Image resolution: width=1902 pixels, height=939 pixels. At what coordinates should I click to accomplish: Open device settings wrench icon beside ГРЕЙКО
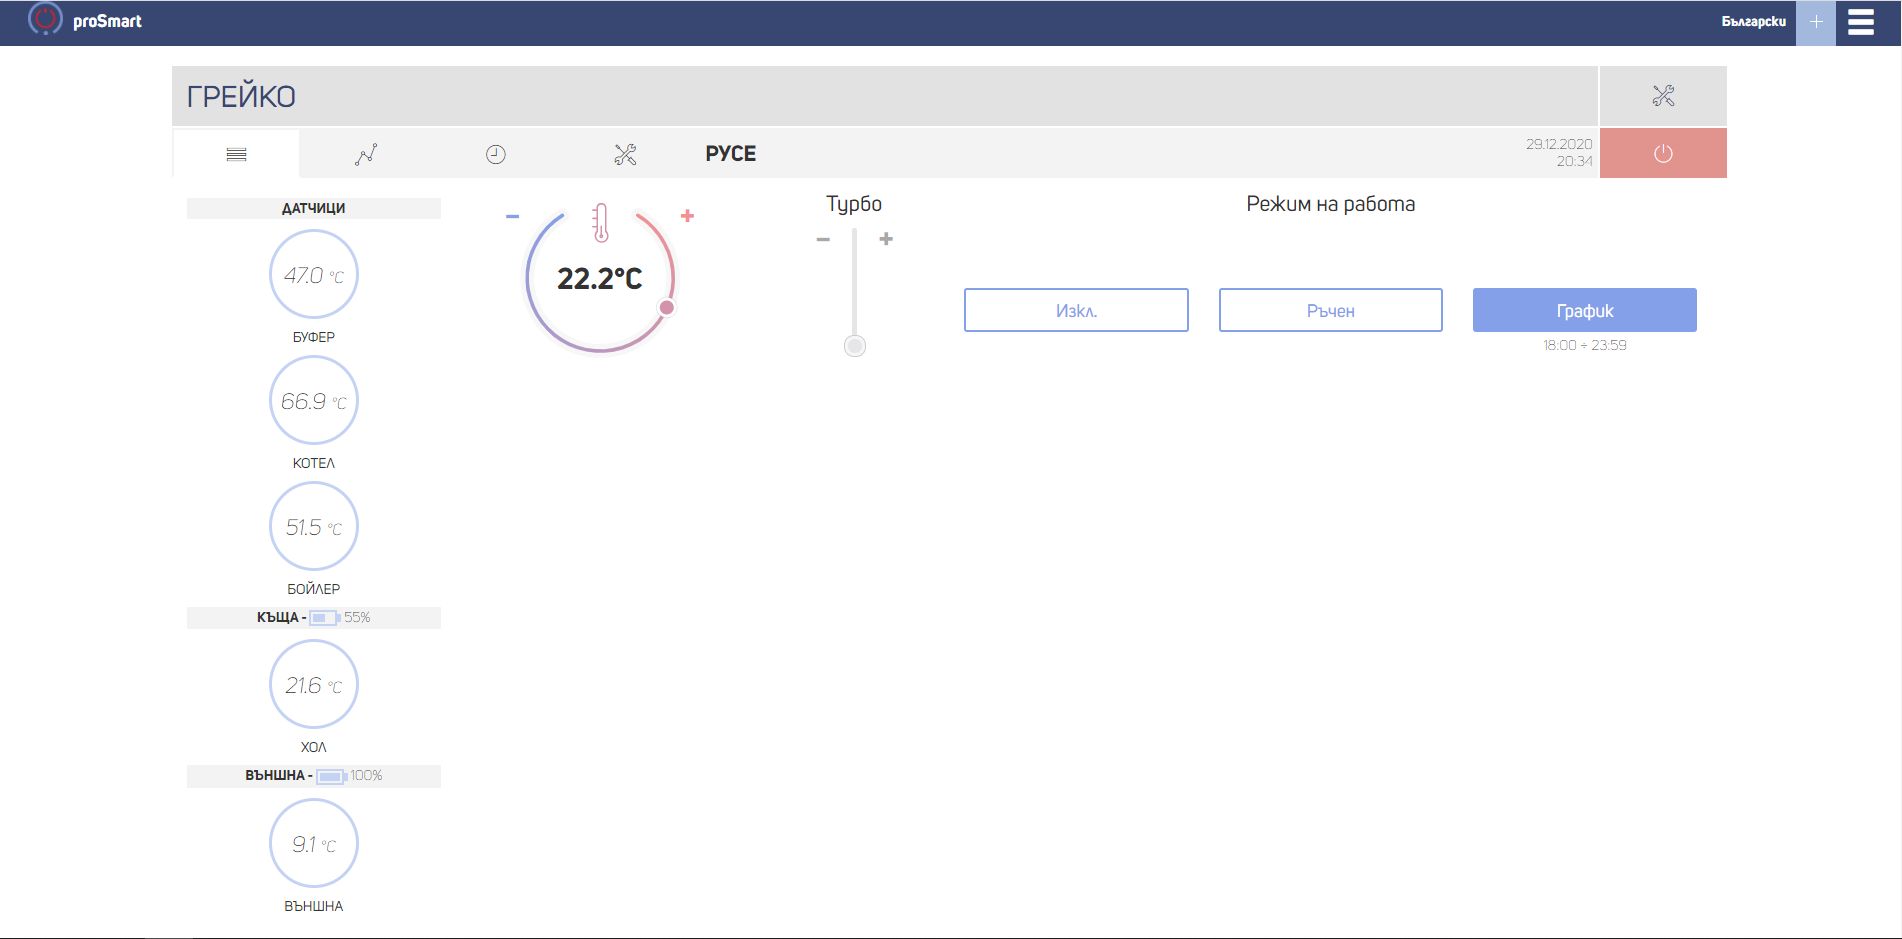click(x=1663, y=96)
